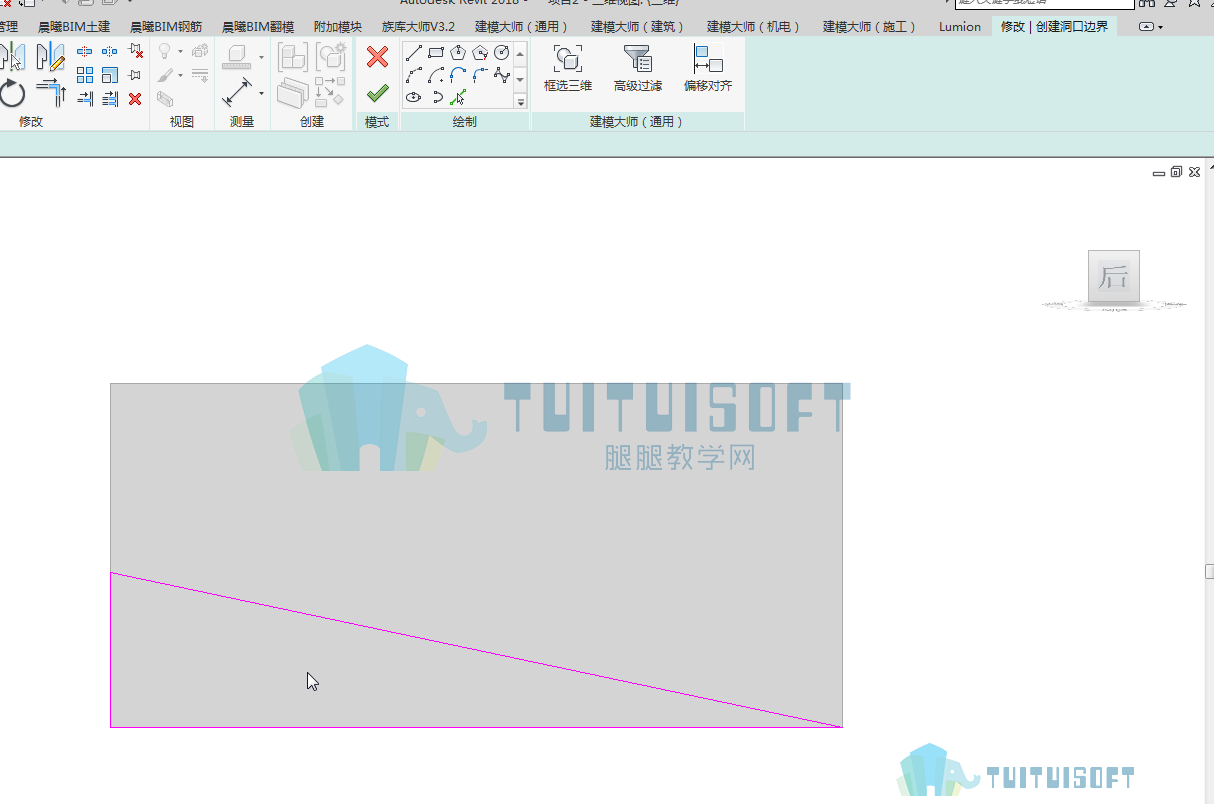Restore down the 3D view window

[1176, 172]
